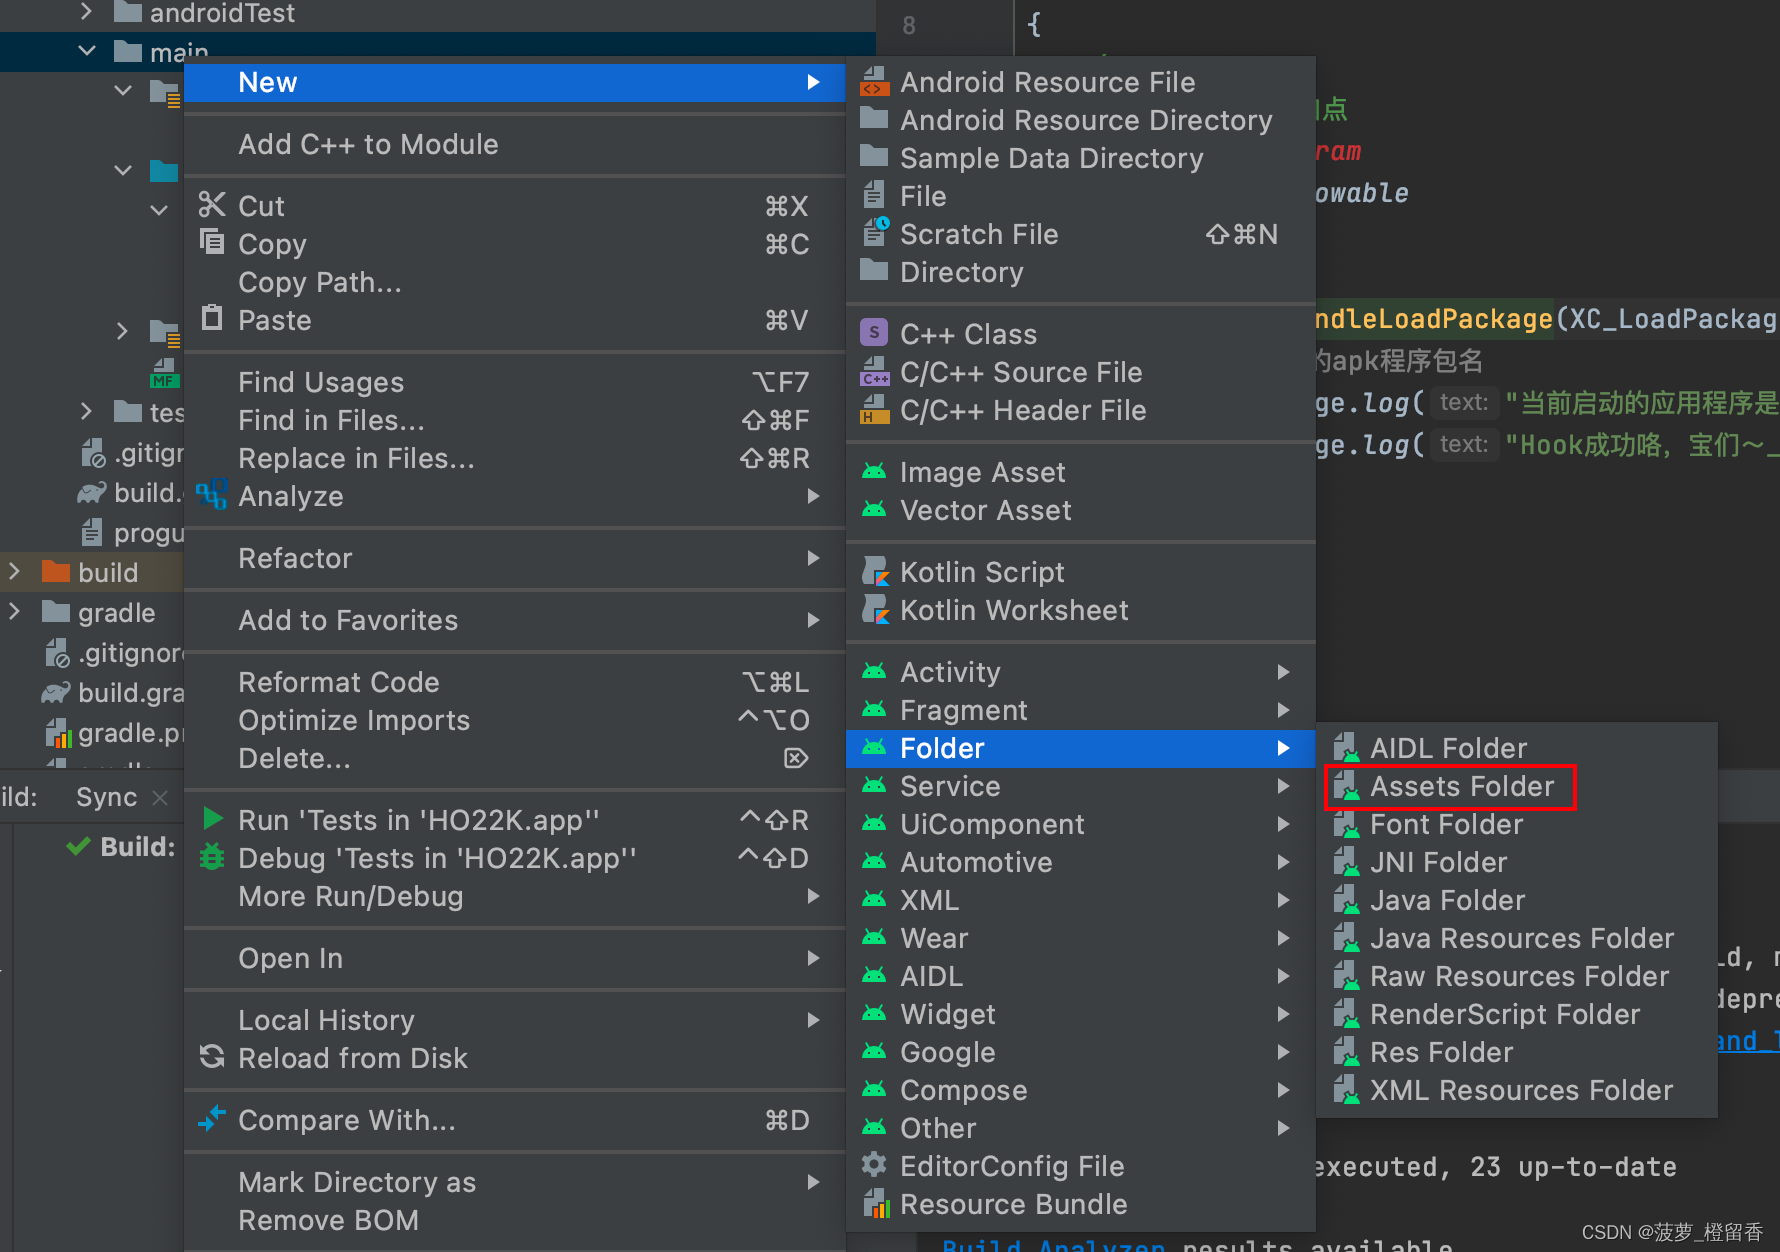Open the Mark Directory as submenu

tap(516, 1182)
